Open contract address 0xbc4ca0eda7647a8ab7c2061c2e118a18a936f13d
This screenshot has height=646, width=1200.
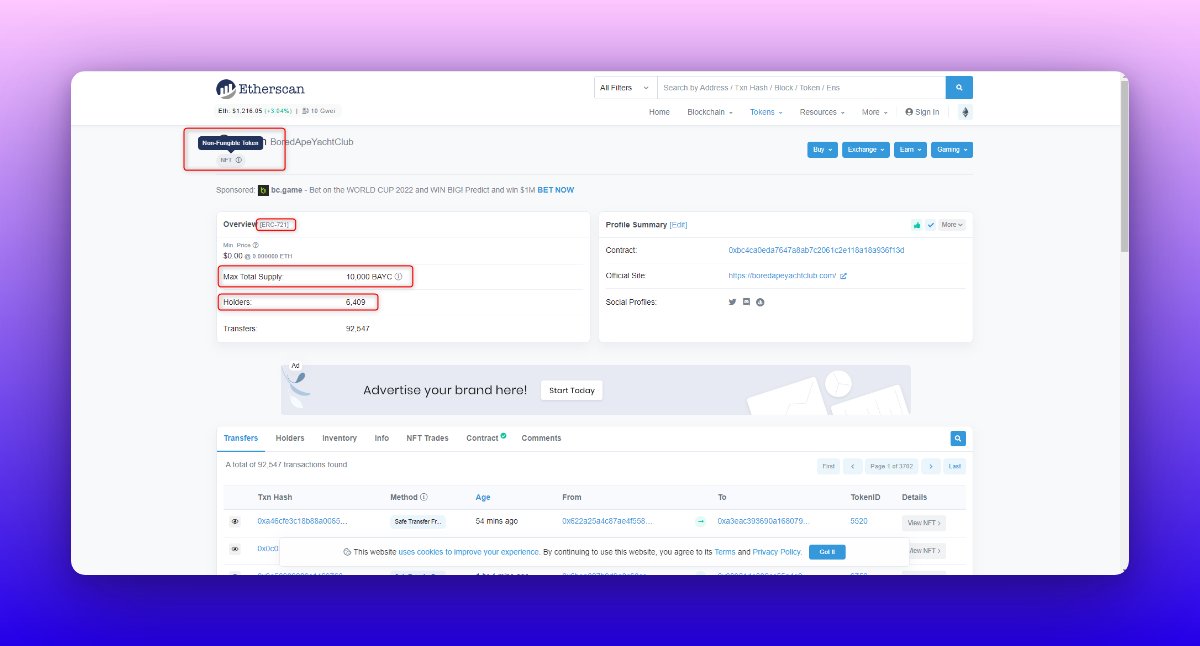[816, 250]
